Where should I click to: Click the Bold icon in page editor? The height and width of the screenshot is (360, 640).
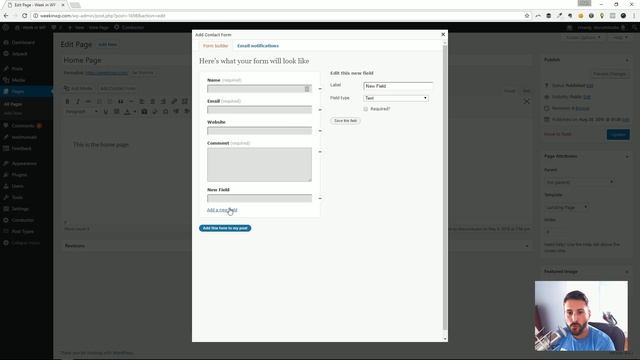coord(67,101)
